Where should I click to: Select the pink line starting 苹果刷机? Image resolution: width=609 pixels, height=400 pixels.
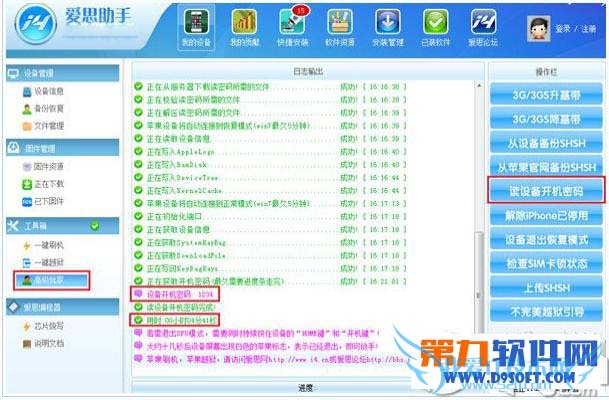click(x=272, y=359)
